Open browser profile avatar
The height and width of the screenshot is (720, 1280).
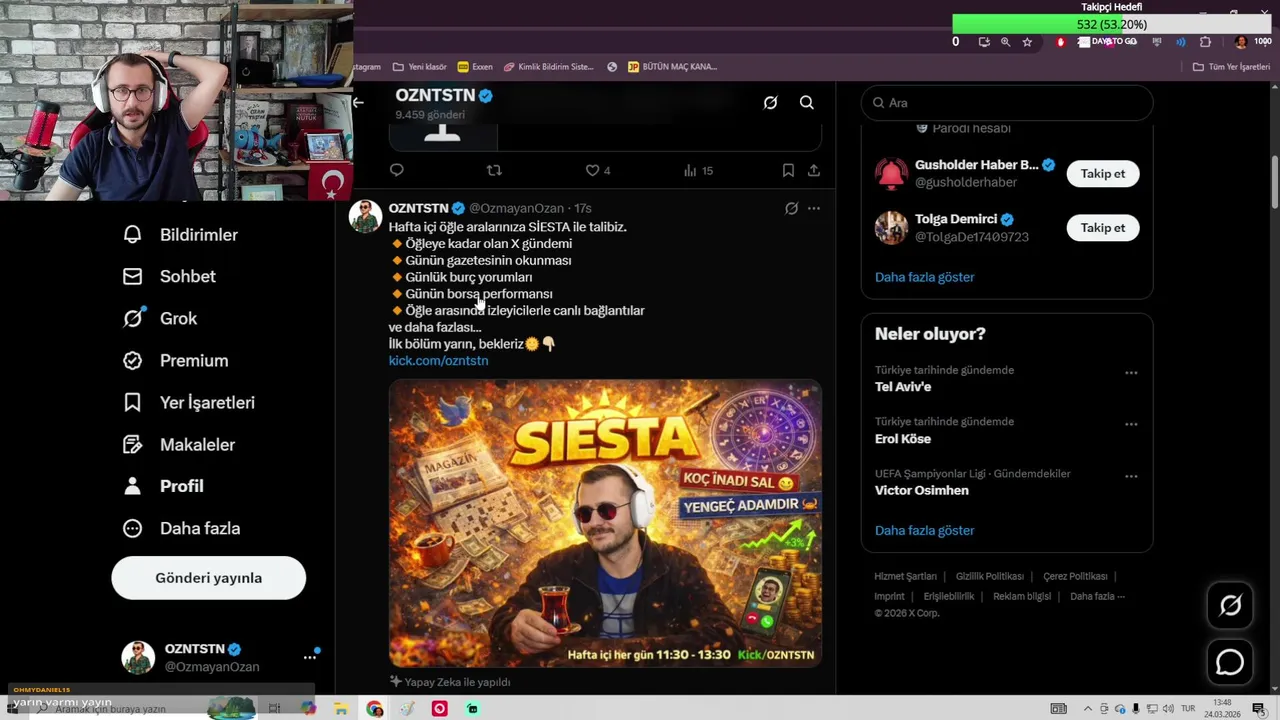[1241, 42]
